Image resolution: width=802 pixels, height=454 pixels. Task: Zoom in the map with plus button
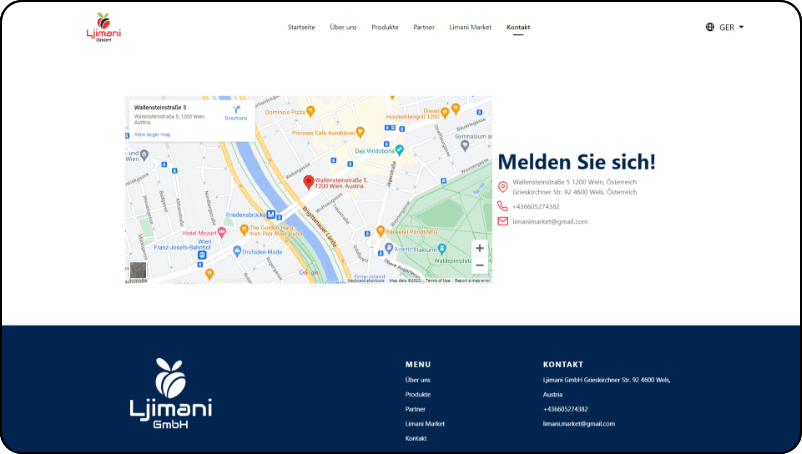[479, 248]
